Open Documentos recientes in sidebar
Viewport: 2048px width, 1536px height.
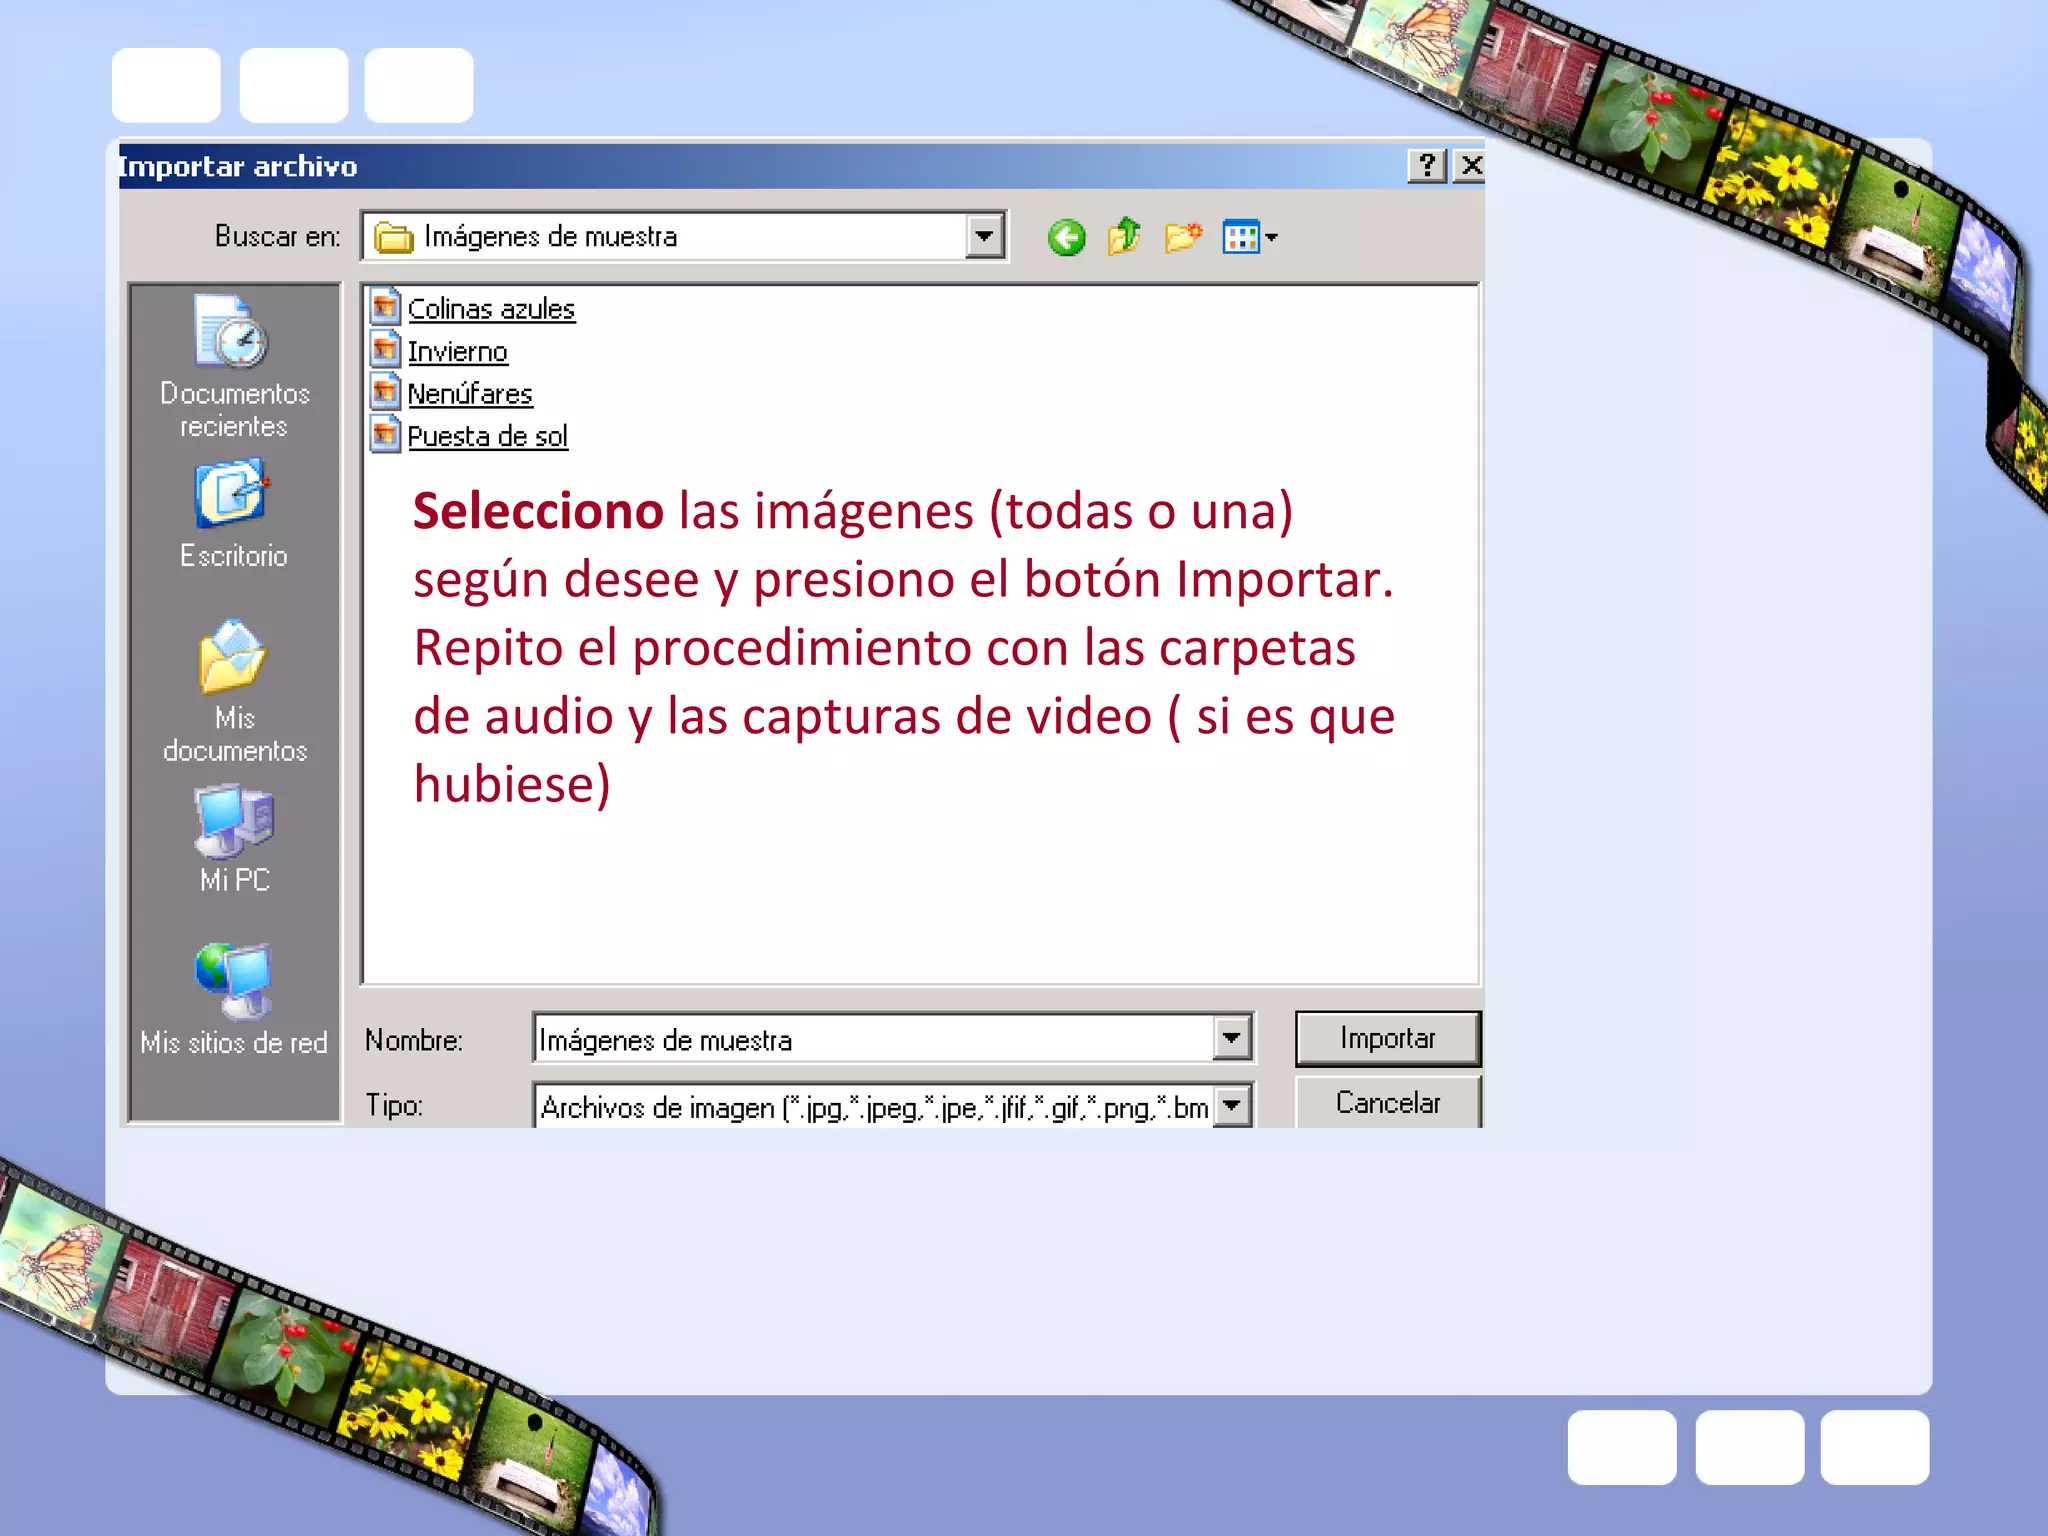pos(234,366)
